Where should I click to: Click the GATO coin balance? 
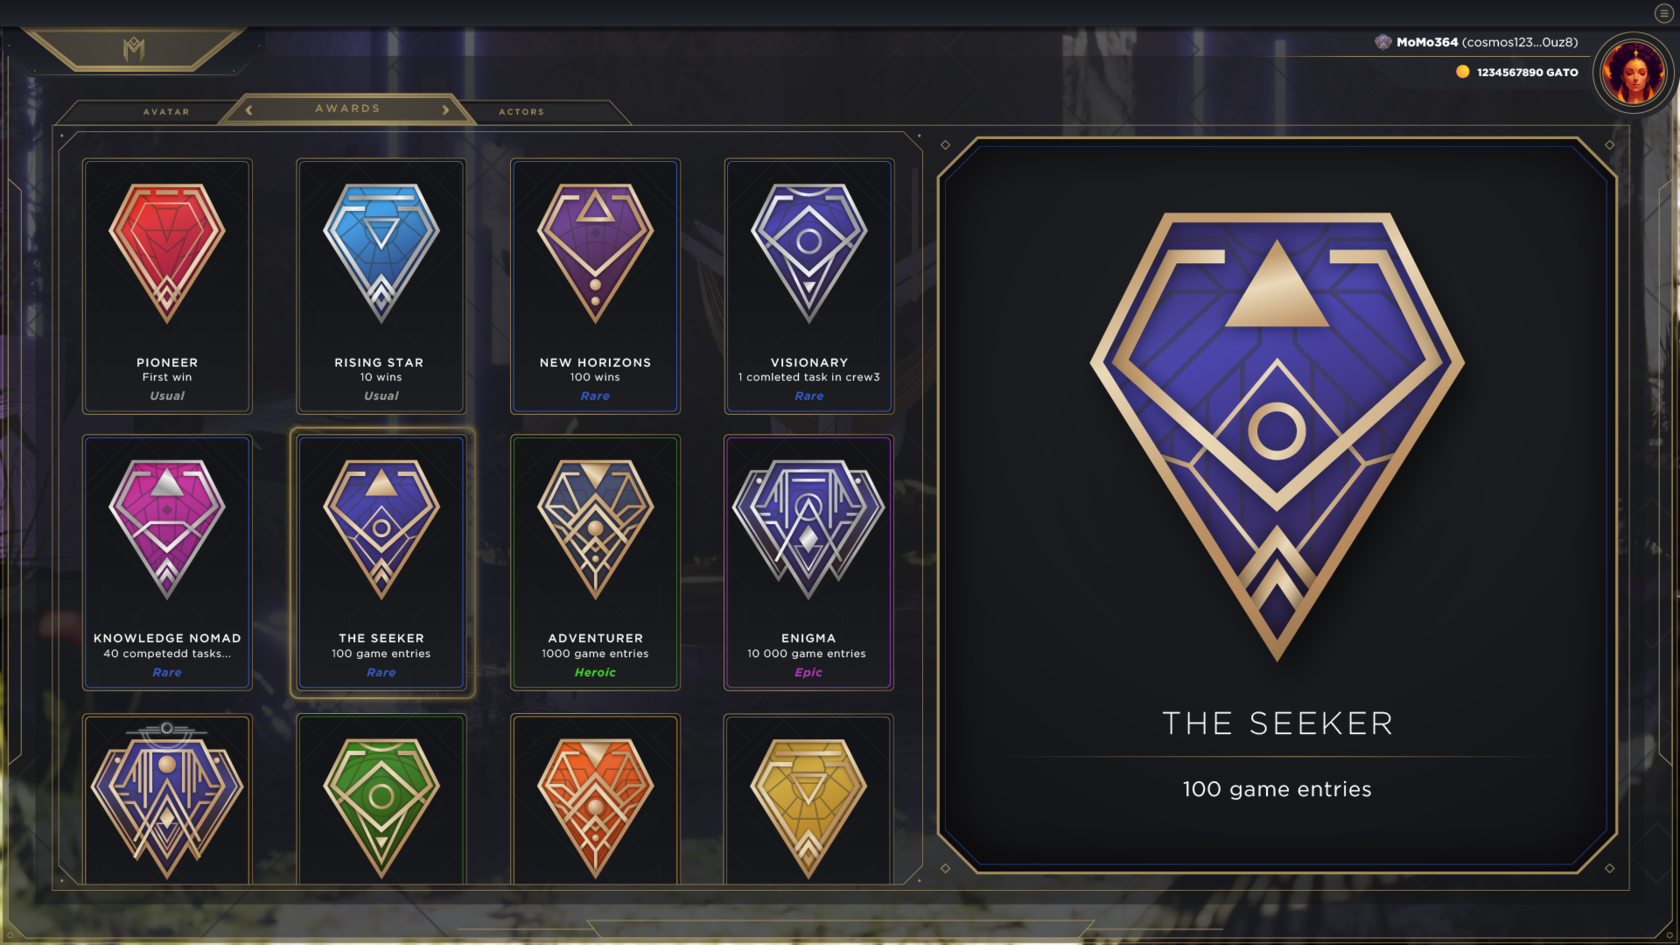[x=1517, y=72]
